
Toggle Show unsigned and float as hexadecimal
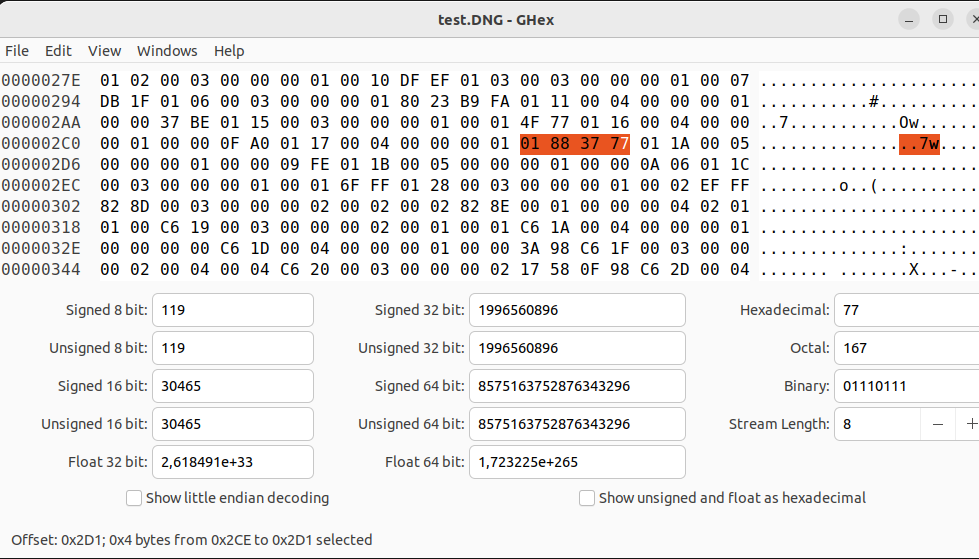click(587, 498)
